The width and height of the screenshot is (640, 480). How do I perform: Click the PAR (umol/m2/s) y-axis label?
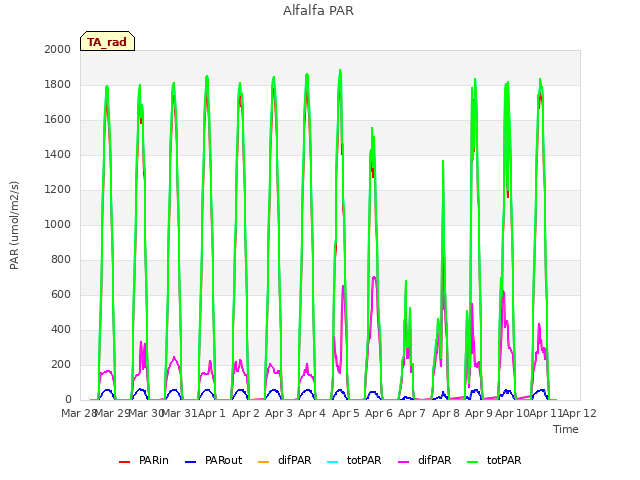pyautogui.click(x=14, y=225)
